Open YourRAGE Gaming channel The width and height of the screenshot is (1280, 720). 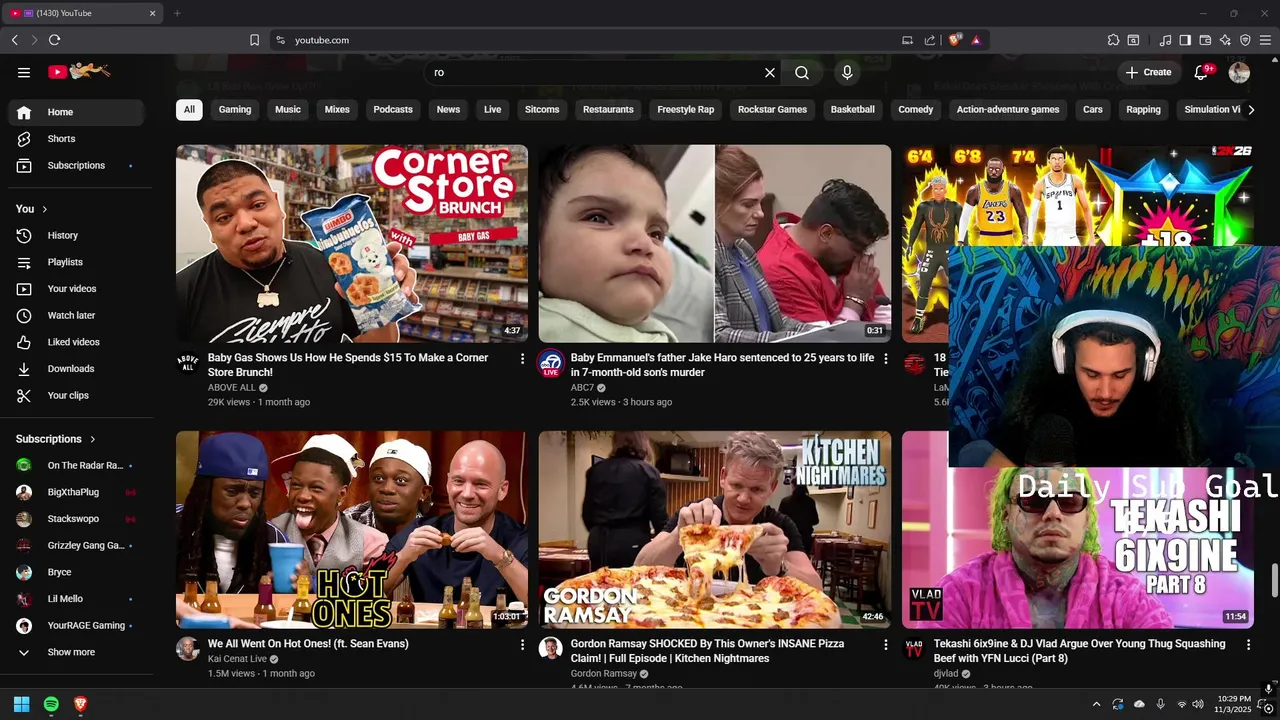[x=77, y=625]
